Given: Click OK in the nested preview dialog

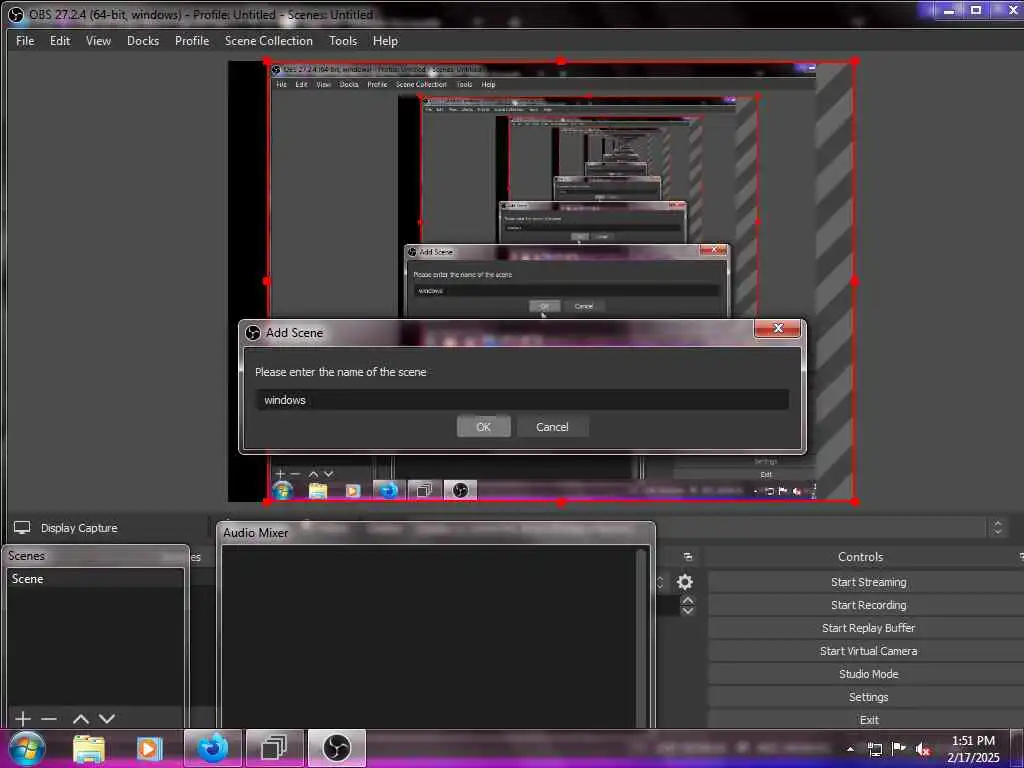Looking at the screenshot, I should pos(544,306).
